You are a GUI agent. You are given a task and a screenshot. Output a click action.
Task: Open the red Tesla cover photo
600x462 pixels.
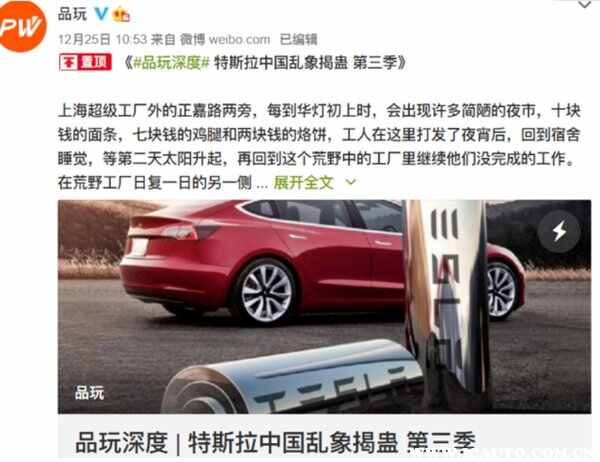[x=324, y=307]
